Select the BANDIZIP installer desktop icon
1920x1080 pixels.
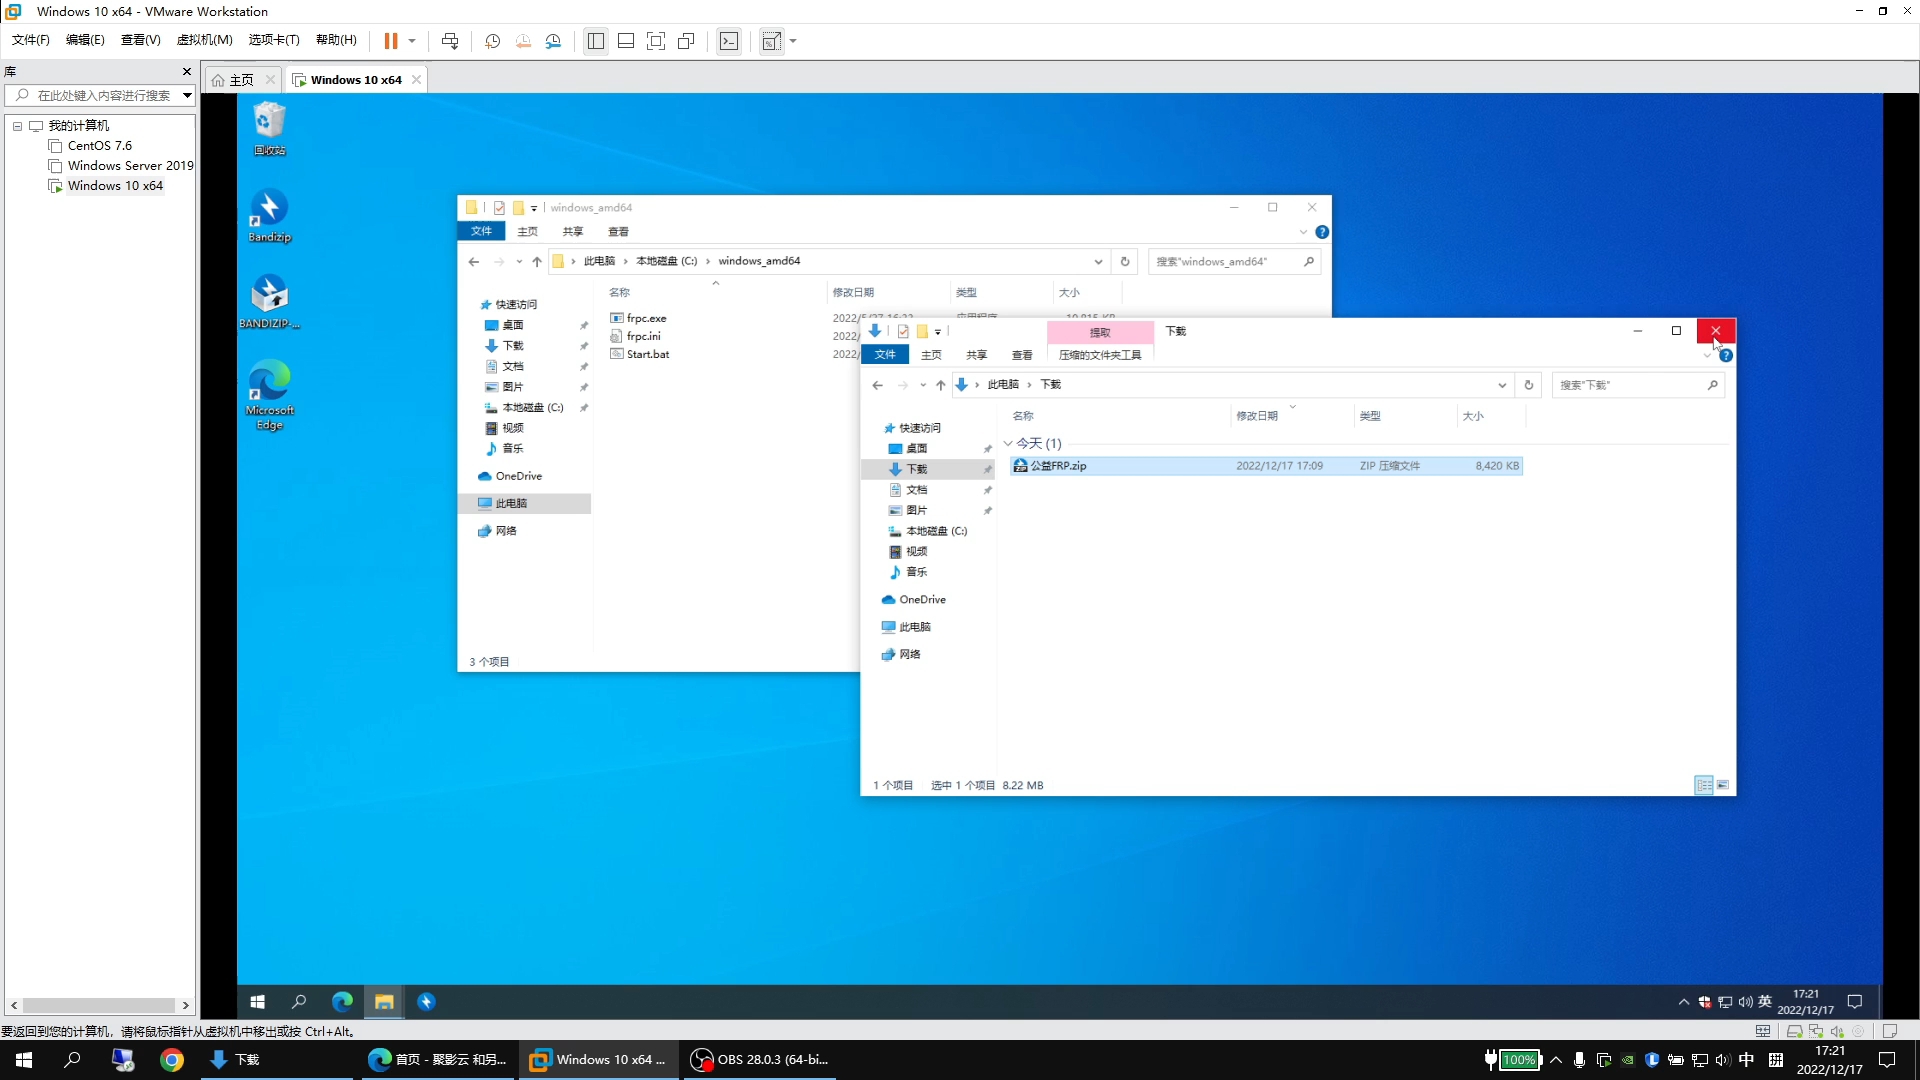[269, 301]
